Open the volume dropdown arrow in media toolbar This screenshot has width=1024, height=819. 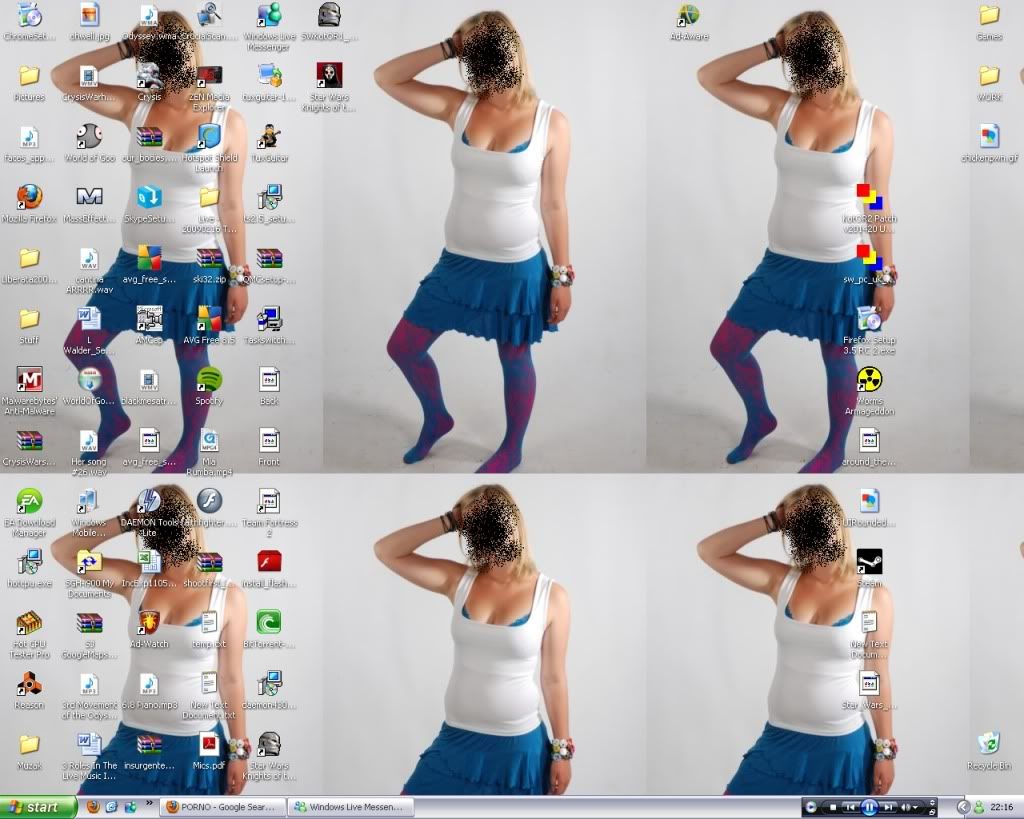click(917, 808)
